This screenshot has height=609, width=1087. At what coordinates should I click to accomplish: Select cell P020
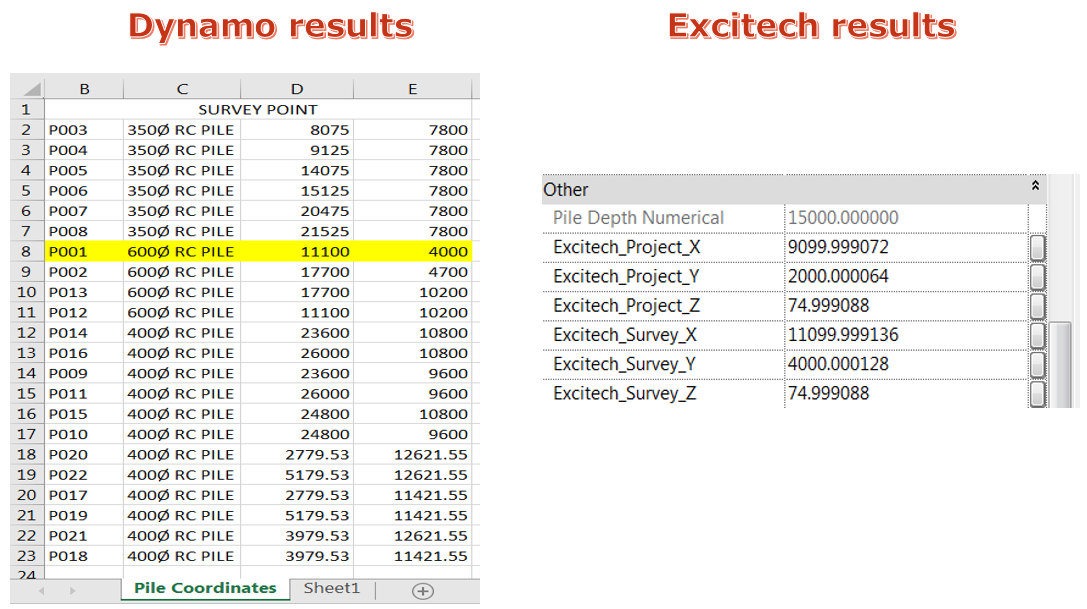tap(85, 454)
